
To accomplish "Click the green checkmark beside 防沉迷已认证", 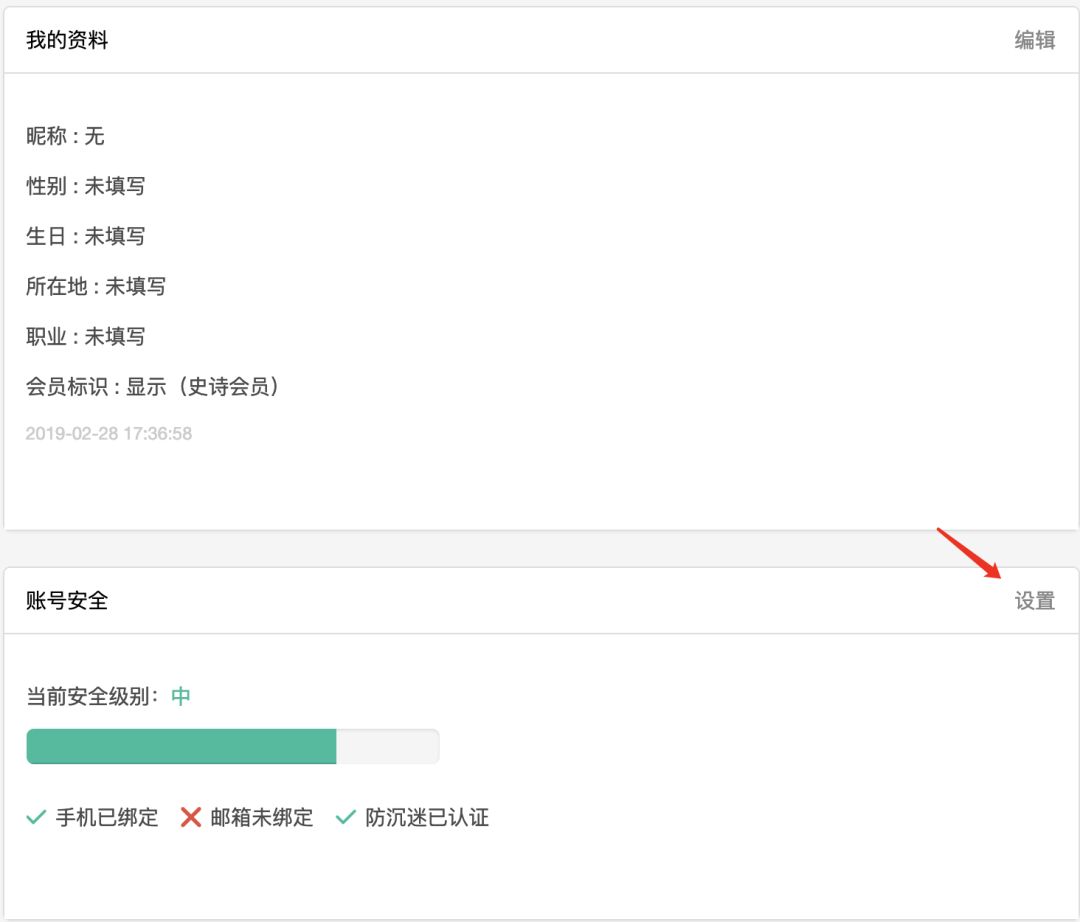I will 346,818.
